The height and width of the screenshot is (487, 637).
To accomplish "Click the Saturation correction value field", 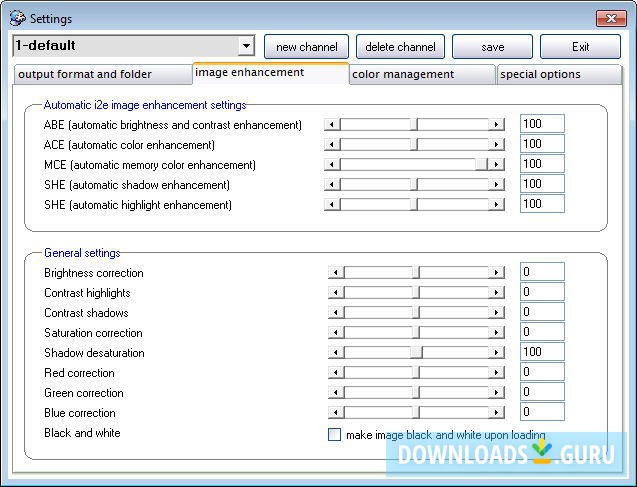I will (542, 331).
